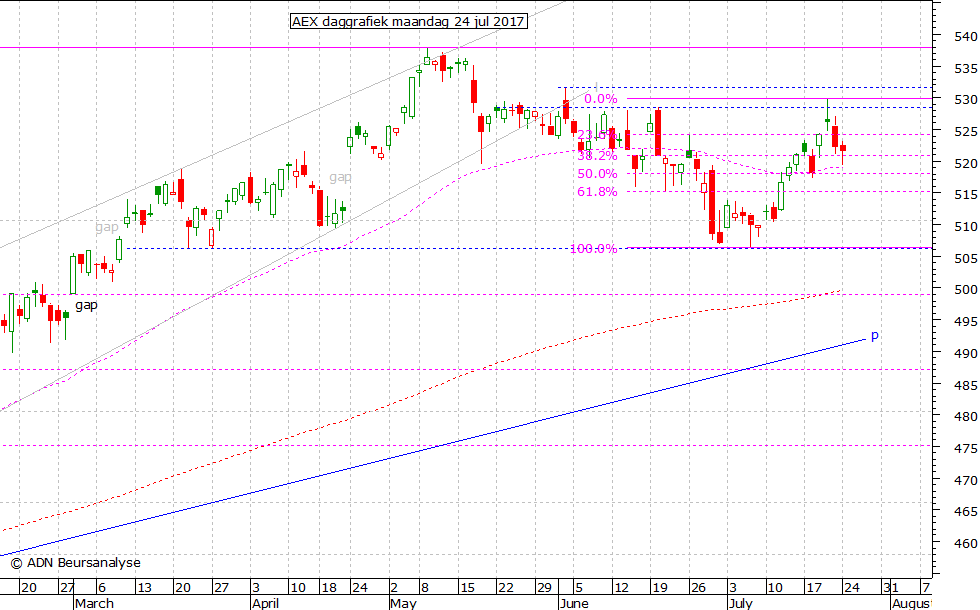Click the 535 price axis label
Image resolution: width=980 pixels, height=610 pixels.
click(x=966, y=68)
